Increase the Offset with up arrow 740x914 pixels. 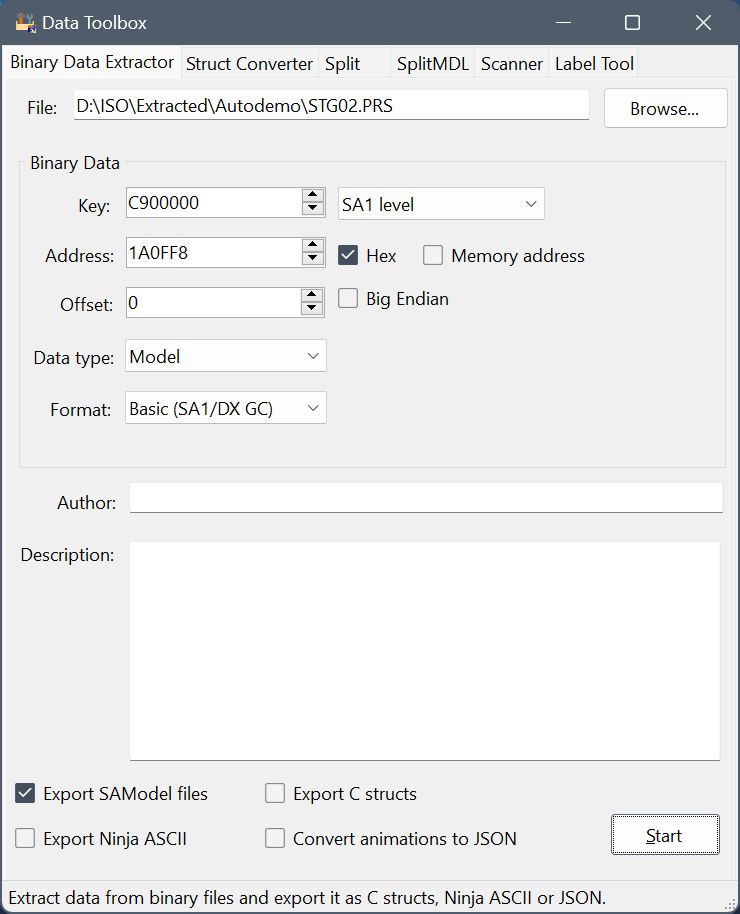[313, 296]
